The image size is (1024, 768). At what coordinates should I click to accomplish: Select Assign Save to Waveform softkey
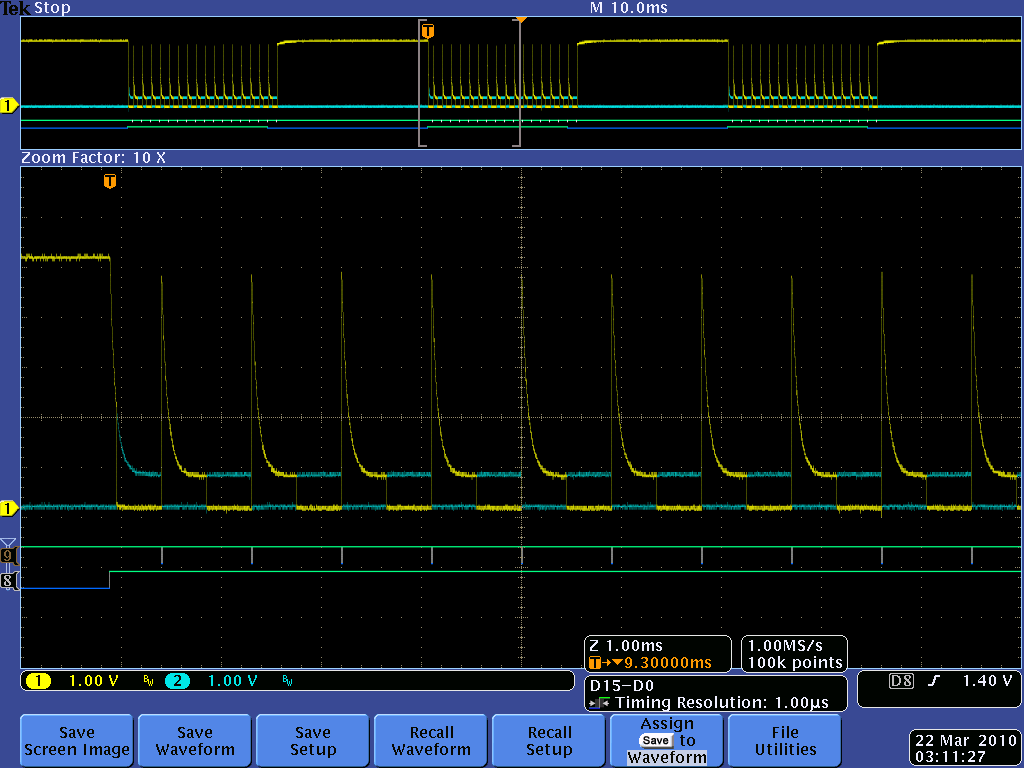[667, 741]
